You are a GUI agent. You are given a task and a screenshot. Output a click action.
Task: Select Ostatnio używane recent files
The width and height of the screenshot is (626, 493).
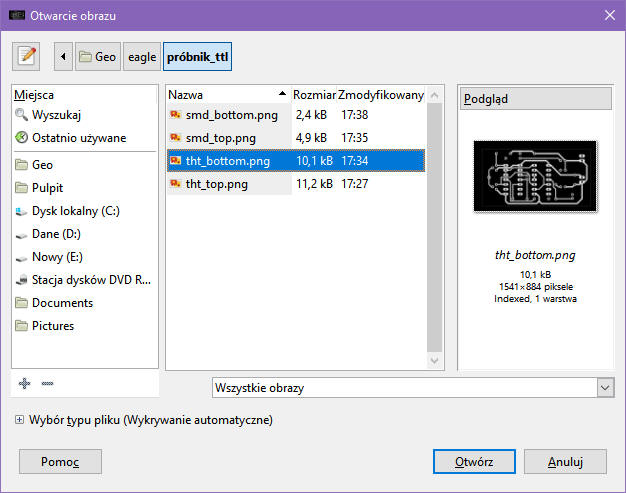78,138
